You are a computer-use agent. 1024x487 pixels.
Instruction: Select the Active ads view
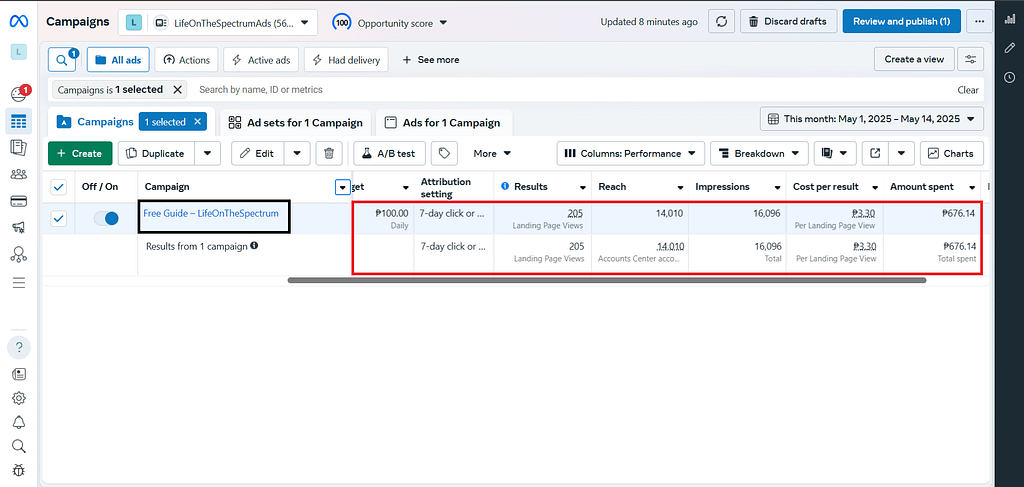tap(261, 59)
